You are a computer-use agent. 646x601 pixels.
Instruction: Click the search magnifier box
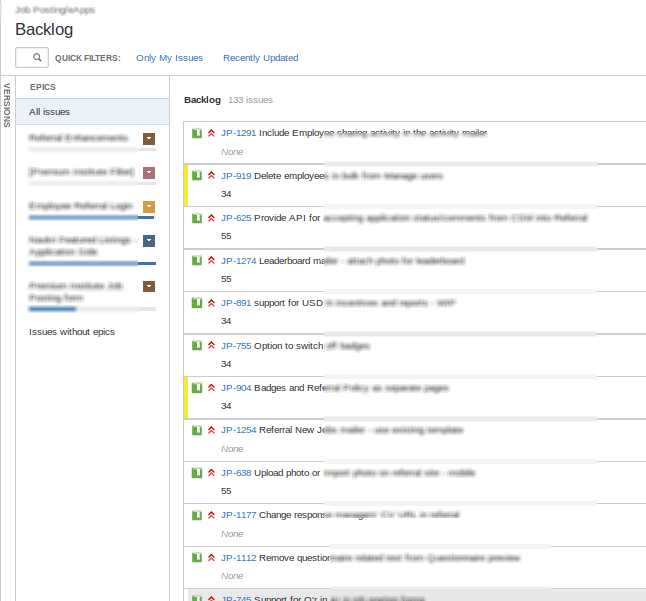point(32,57)
